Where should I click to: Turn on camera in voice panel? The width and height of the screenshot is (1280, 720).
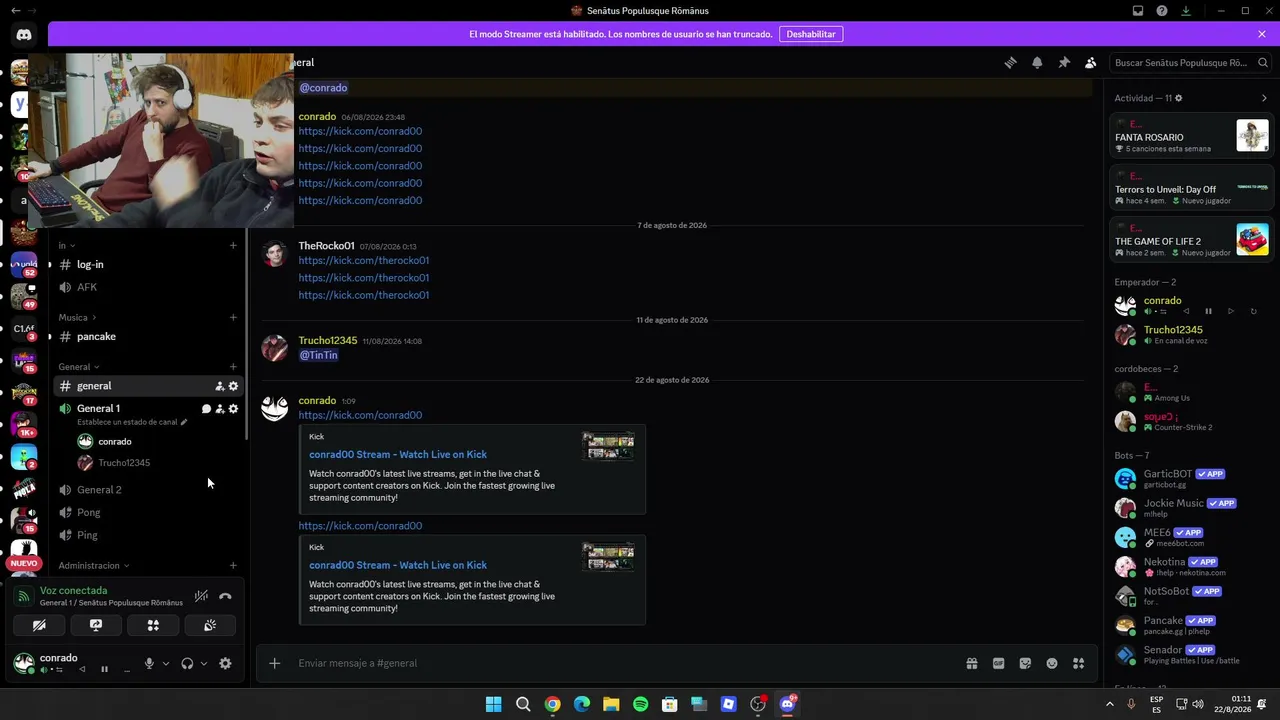pyautogui.click(x=39, y=625)
